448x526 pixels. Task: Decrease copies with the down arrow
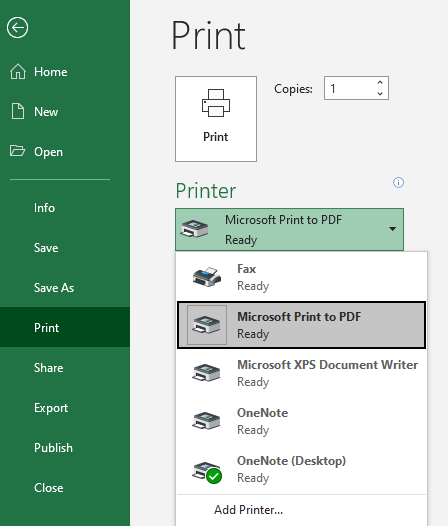point(380,94)
